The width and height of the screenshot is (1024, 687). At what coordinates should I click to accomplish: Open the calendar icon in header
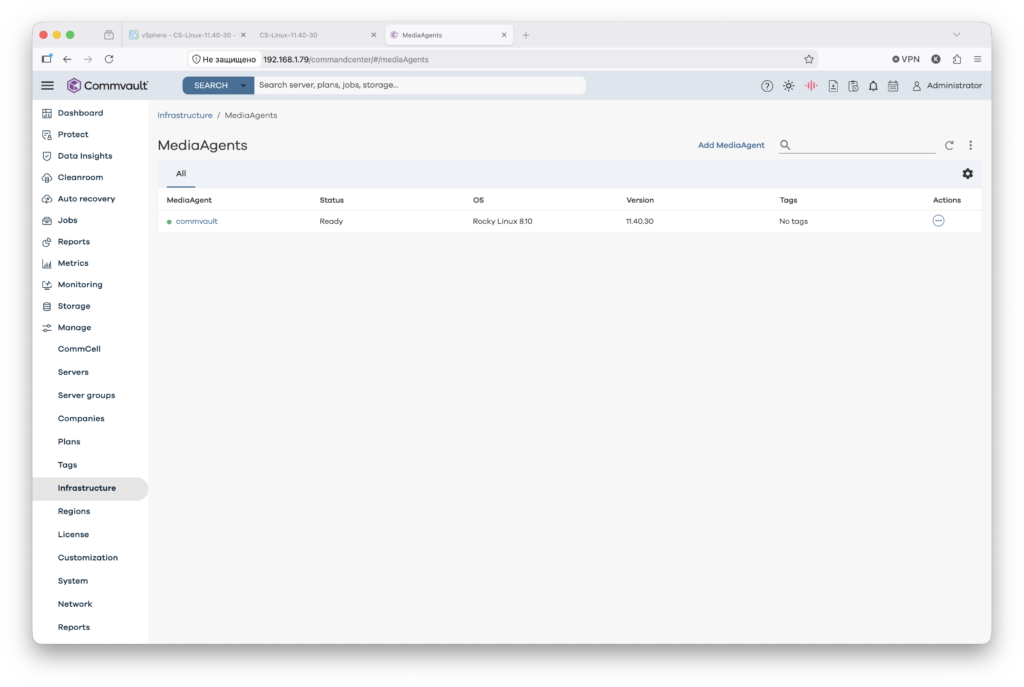tap(893, 86)
